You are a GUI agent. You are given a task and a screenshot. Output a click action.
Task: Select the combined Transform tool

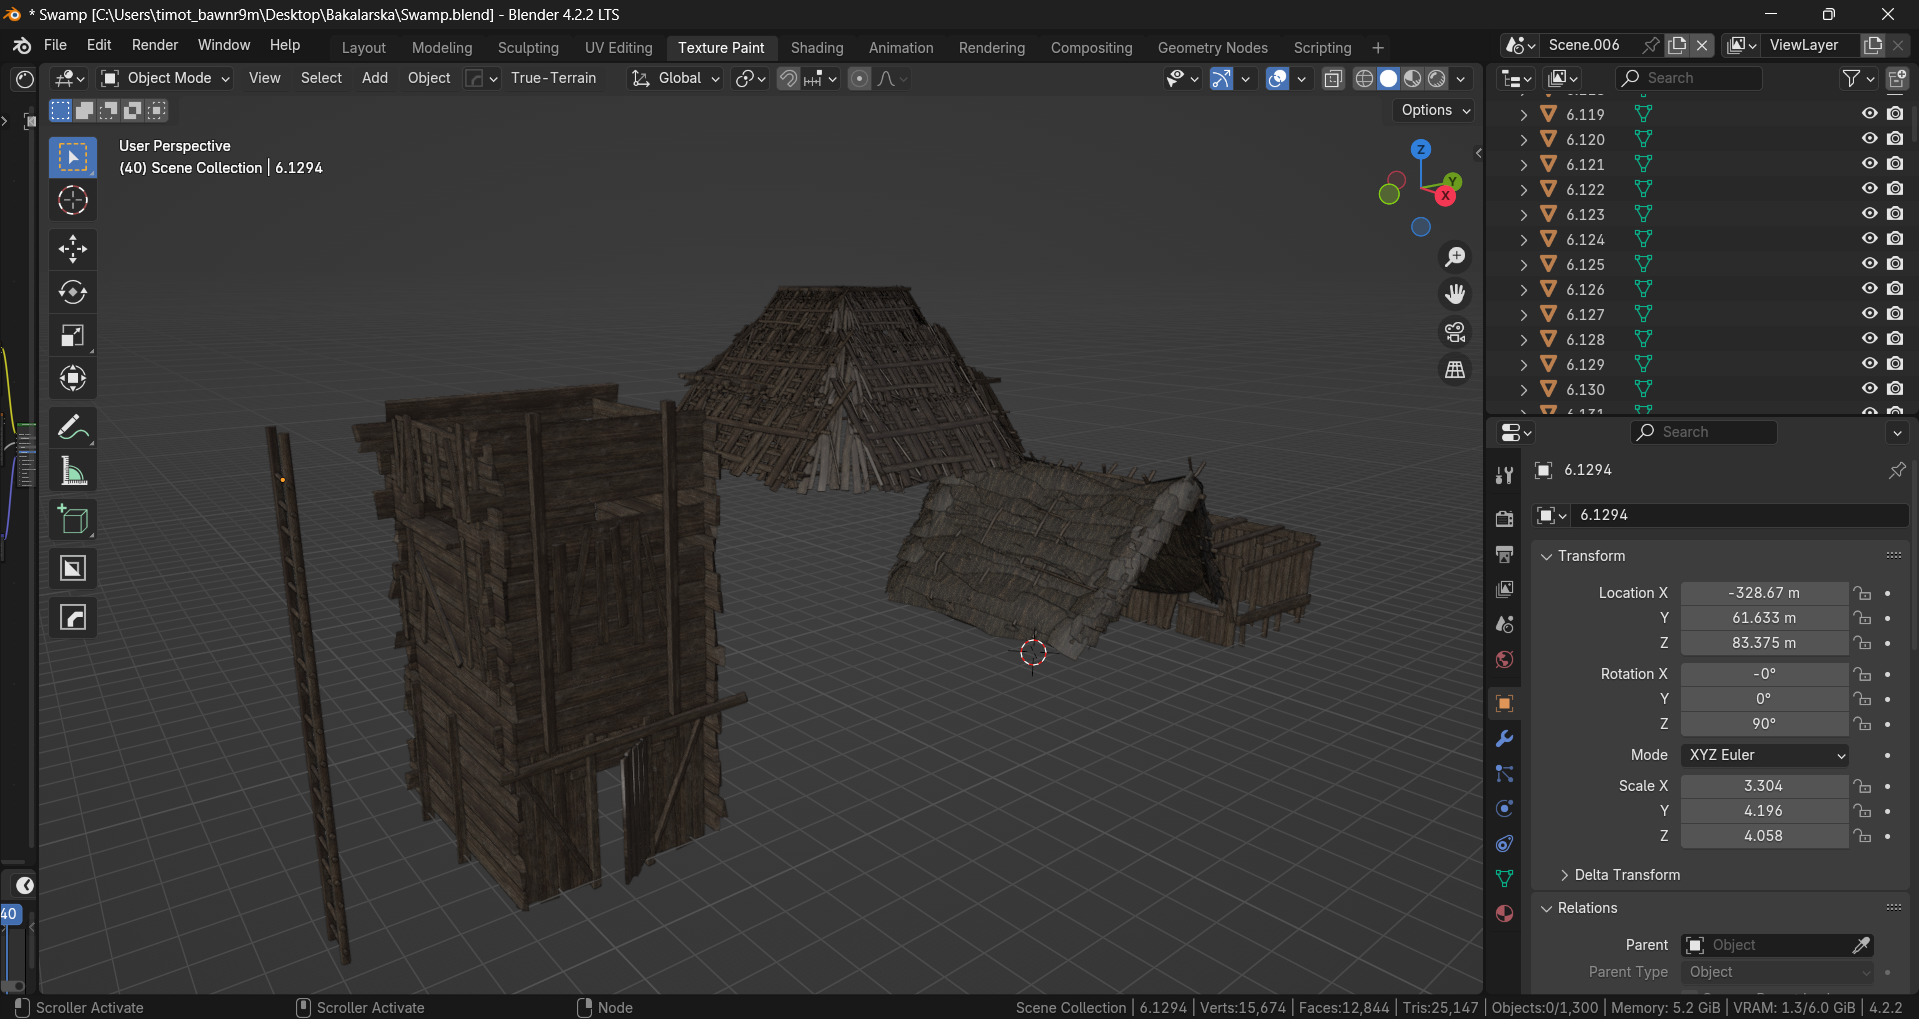[73, 379]
